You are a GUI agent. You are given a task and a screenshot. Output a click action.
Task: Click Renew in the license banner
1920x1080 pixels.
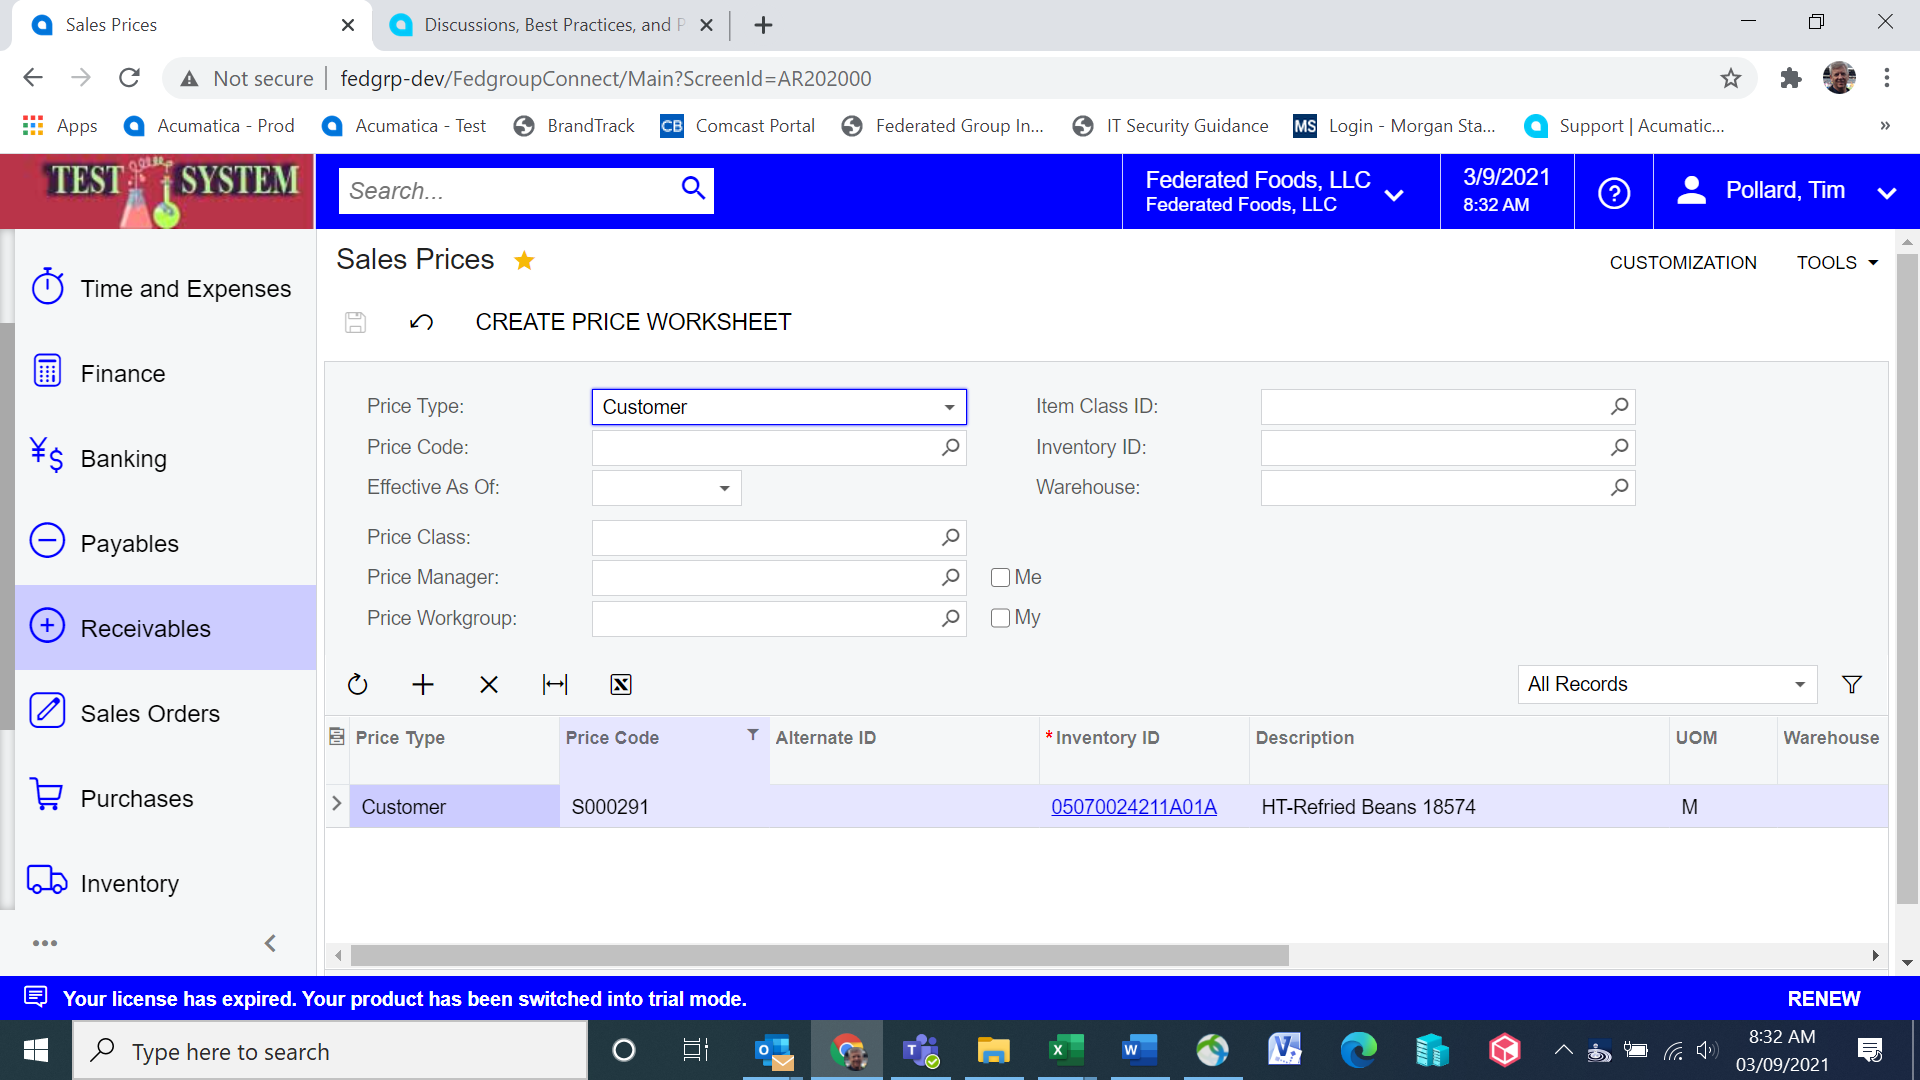(1824, 998)
